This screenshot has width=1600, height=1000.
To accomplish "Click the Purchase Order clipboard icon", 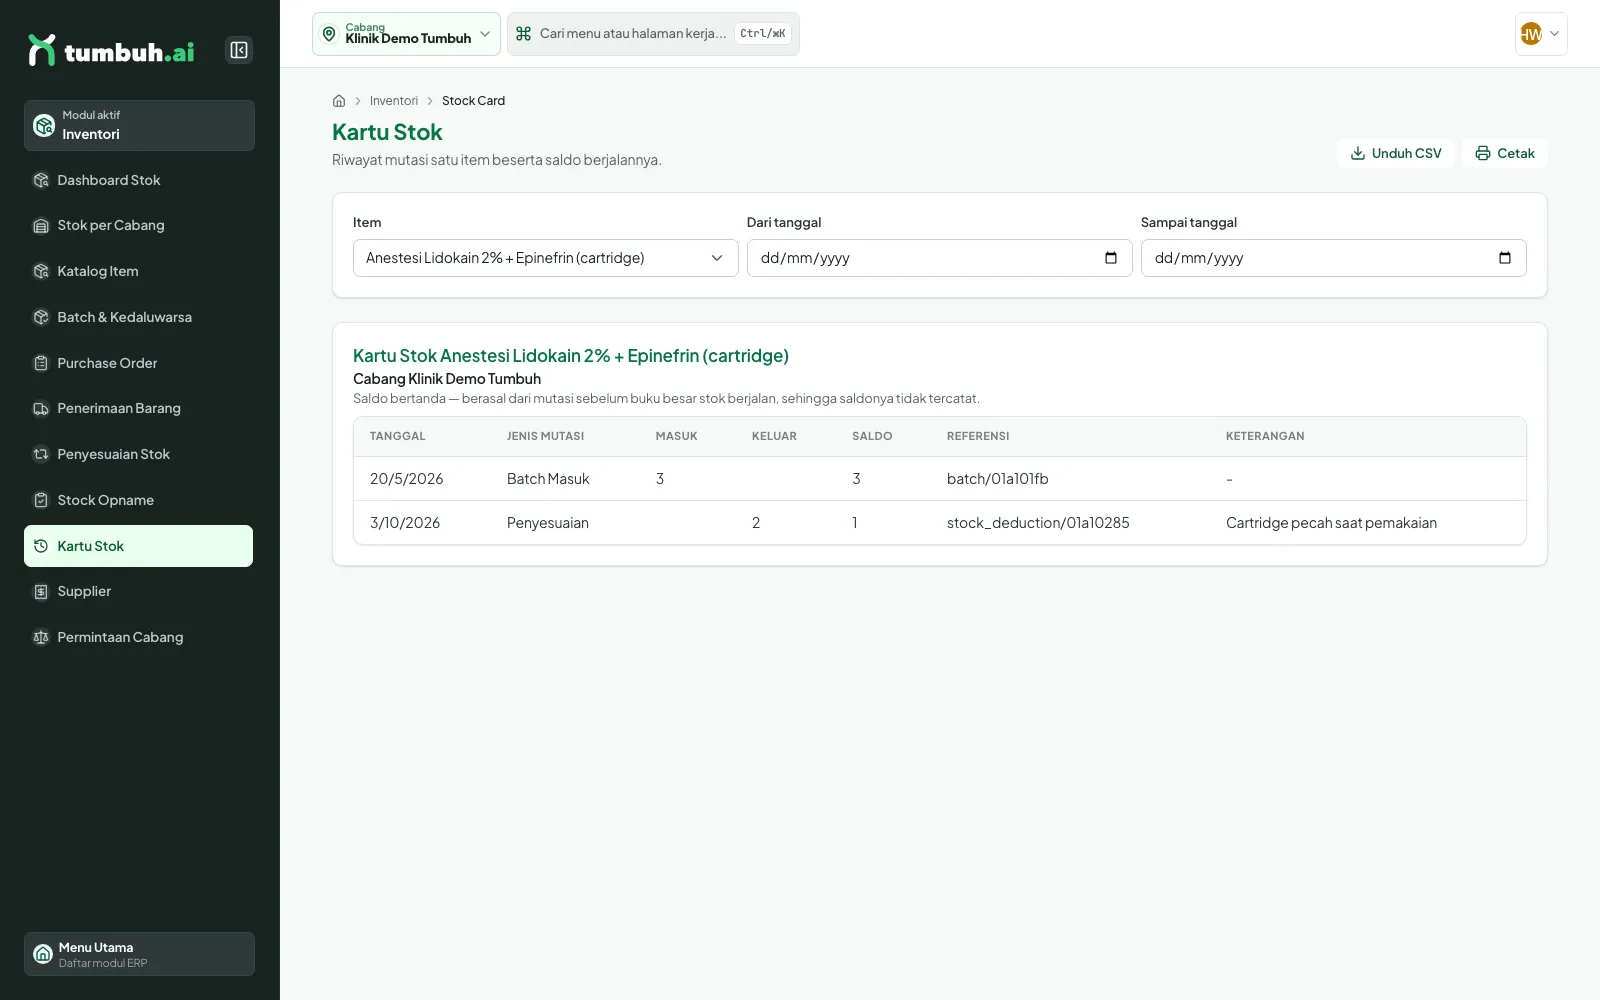I will (41, 363).
